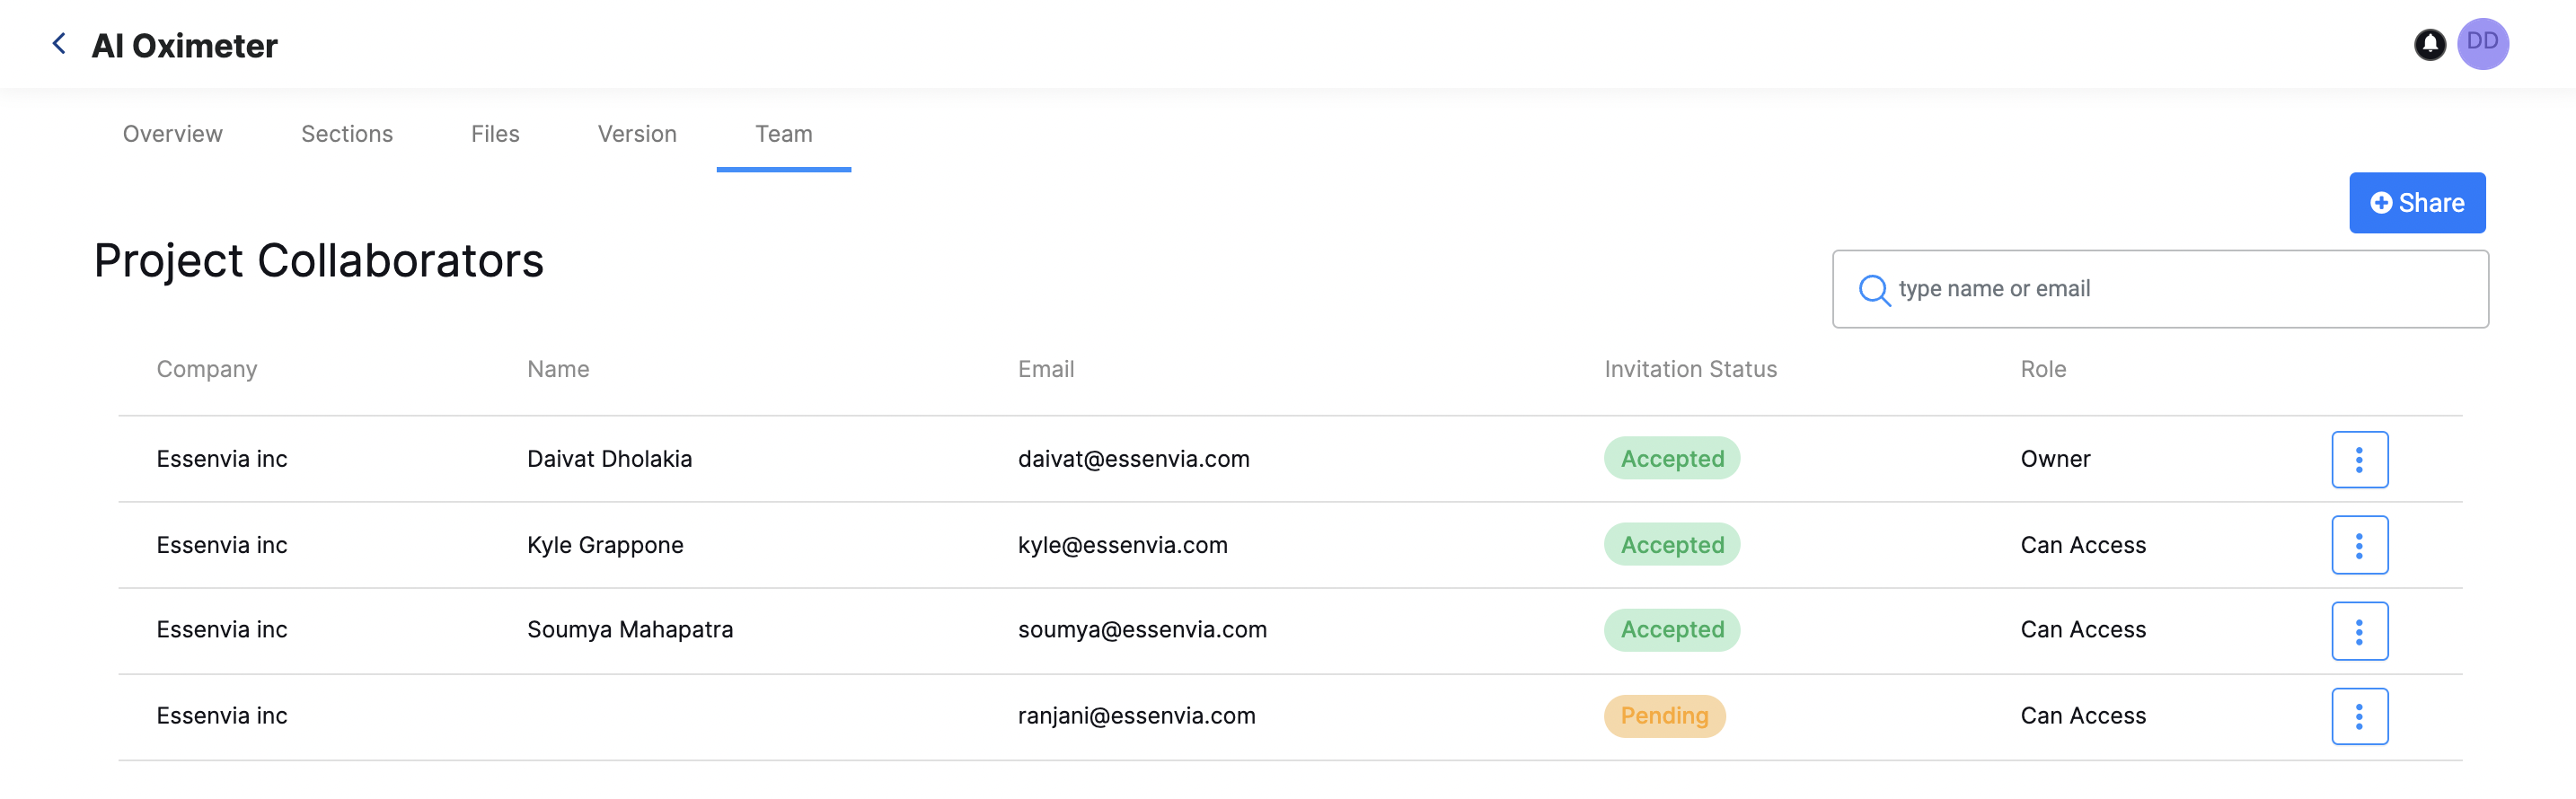Click the Company column header
Image resolution: width=2576 pixels, height=799 pixels.
tap(207, 369)
